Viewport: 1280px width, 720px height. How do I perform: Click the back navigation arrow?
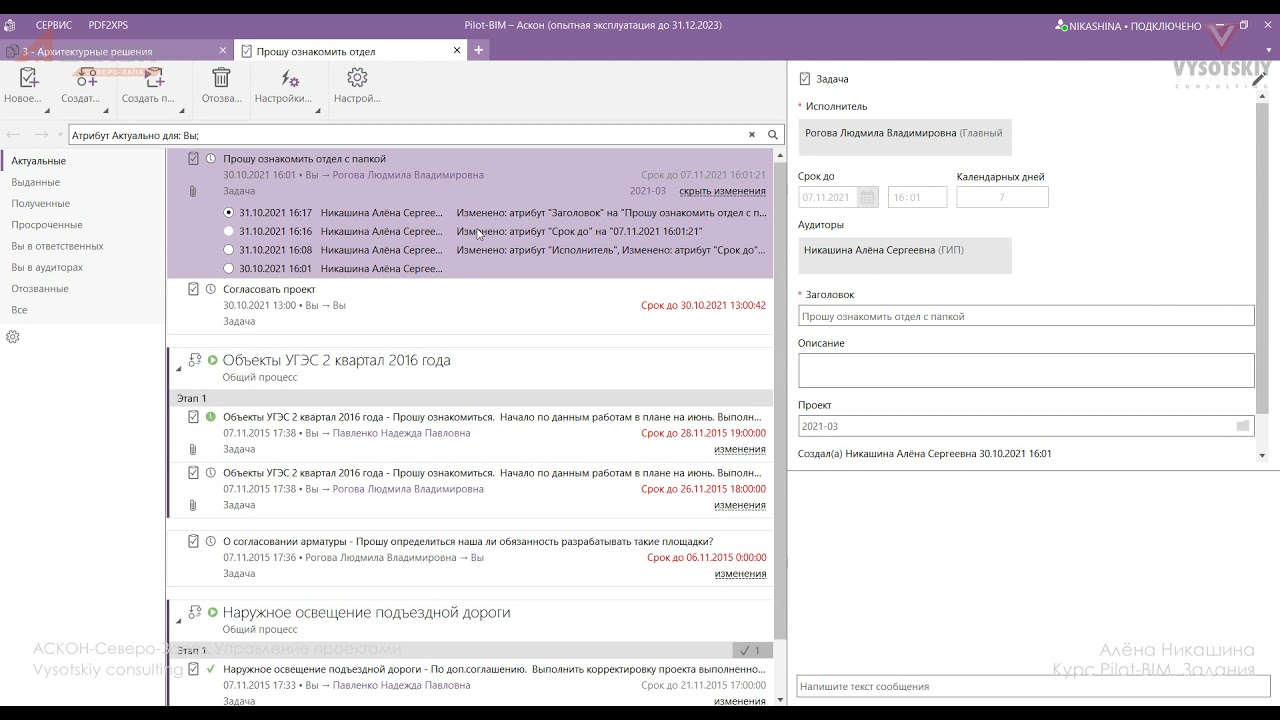pyautogui.click(x=14, y=135)
